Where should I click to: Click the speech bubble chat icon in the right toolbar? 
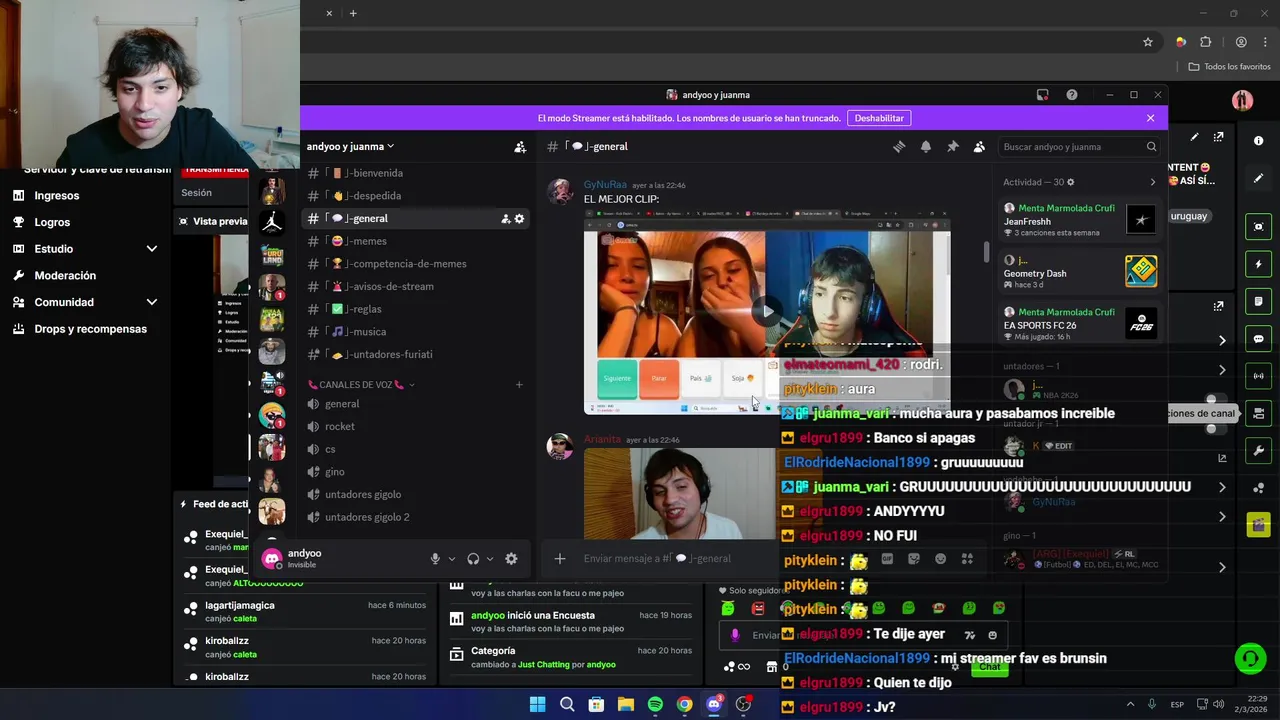pos(1258,339)
